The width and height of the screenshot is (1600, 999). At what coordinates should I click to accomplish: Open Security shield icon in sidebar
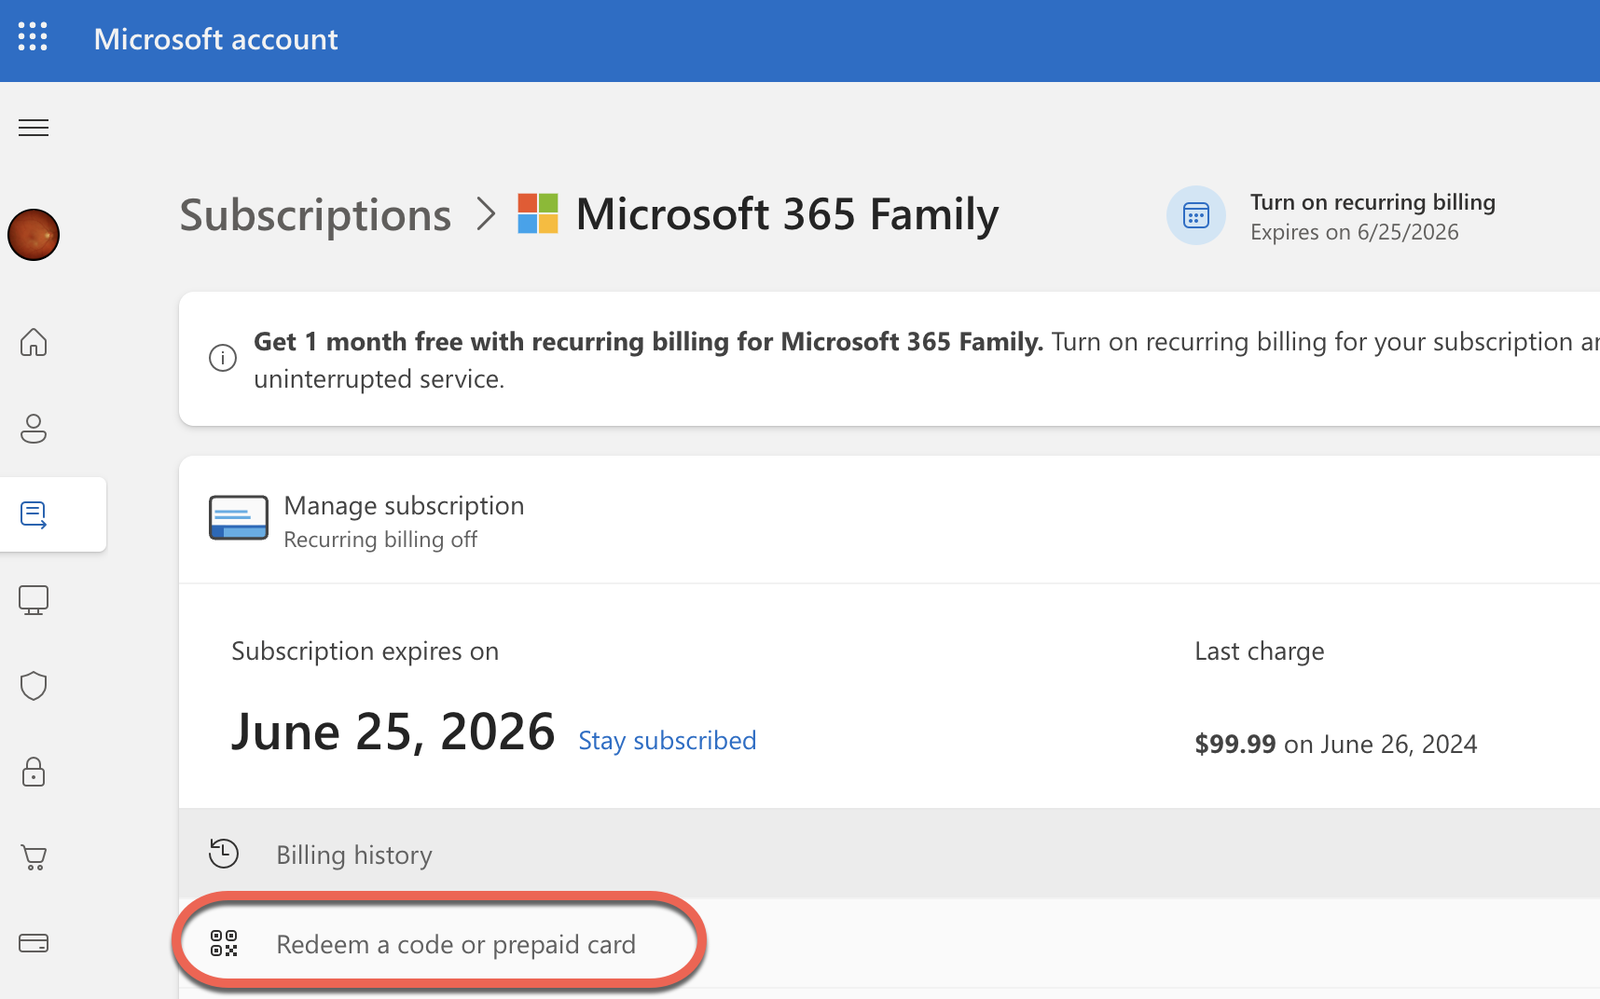click(x=34, y=686)
